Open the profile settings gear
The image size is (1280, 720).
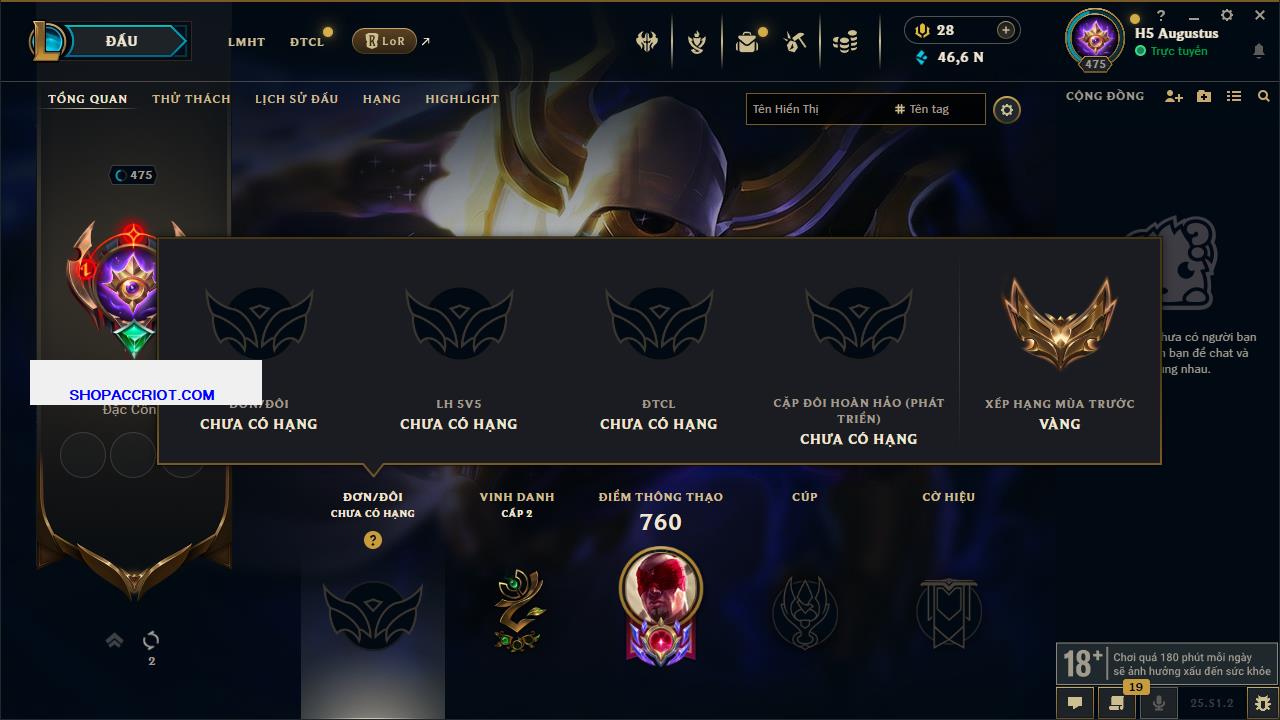point(1007,109)
